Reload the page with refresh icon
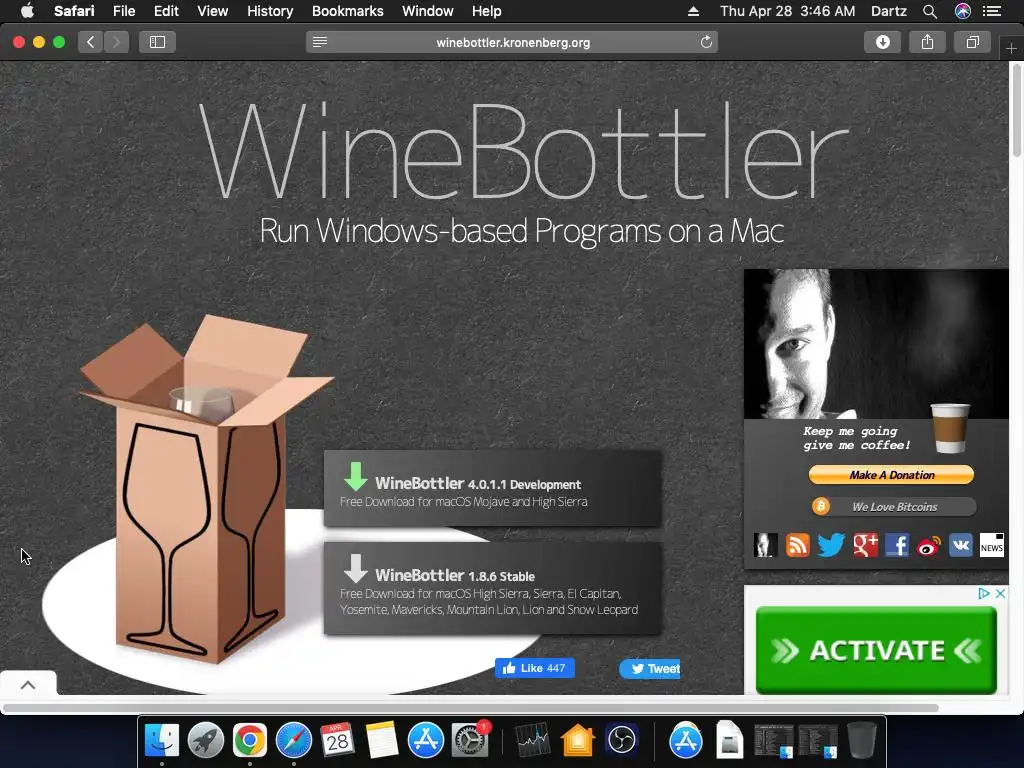The image size is (1024, 768). click(x=706, y=42)
